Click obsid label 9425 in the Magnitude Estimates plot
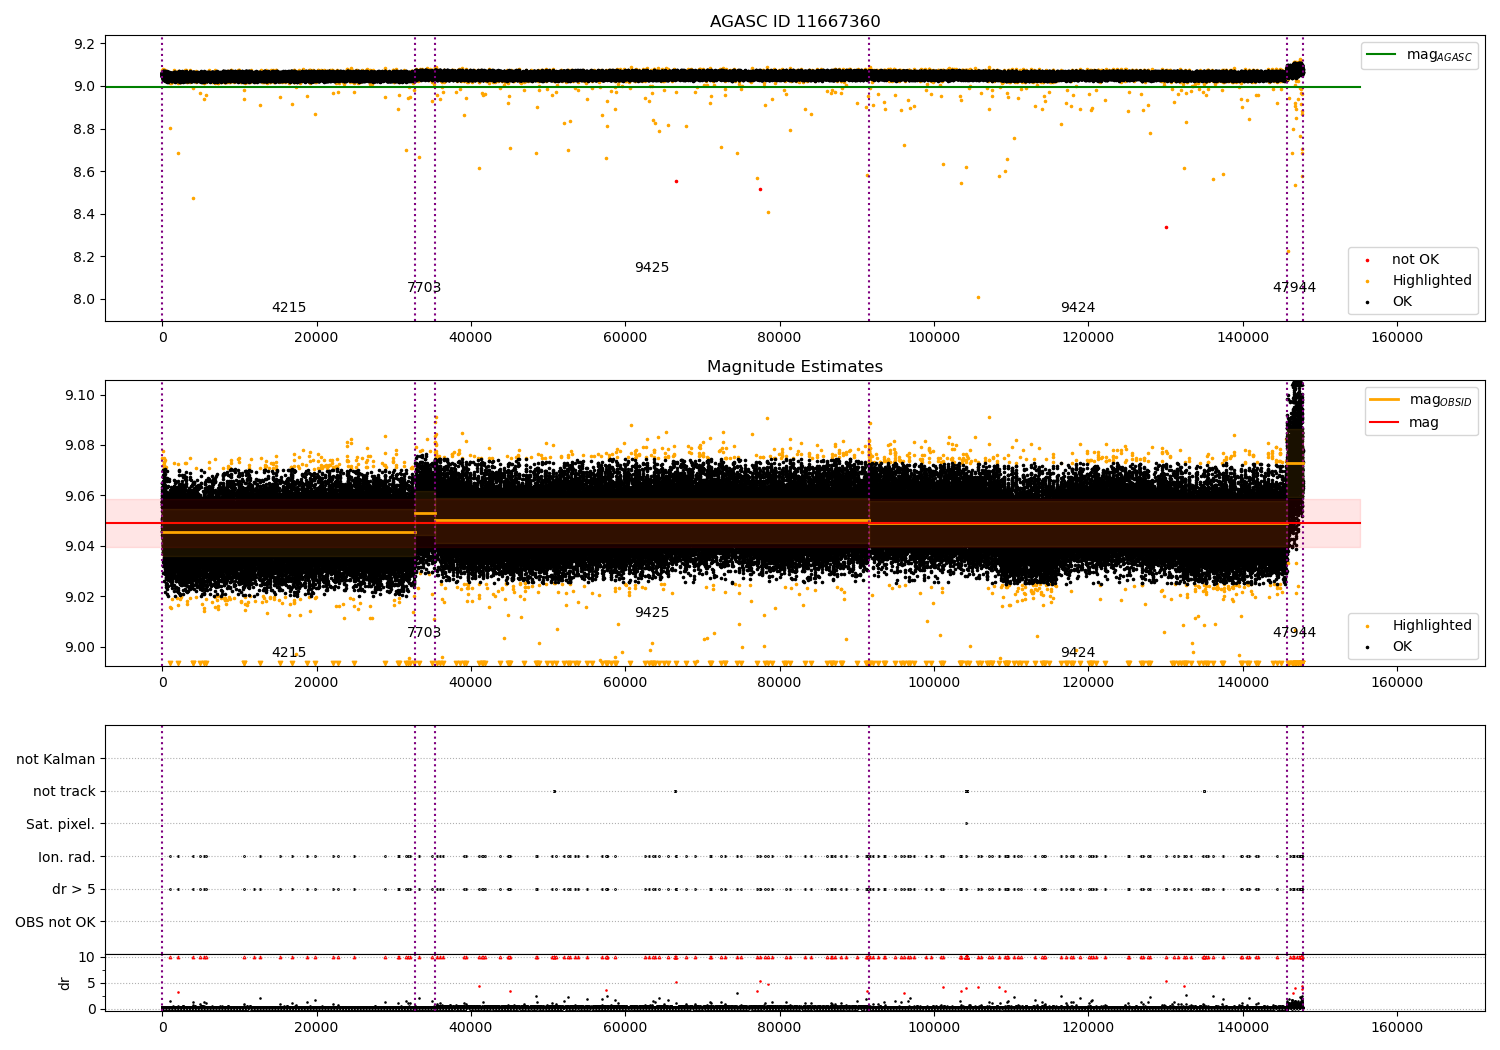The width and height of the screenshot is (1500, 1050). pyautogui.click(x=652, y=613)
